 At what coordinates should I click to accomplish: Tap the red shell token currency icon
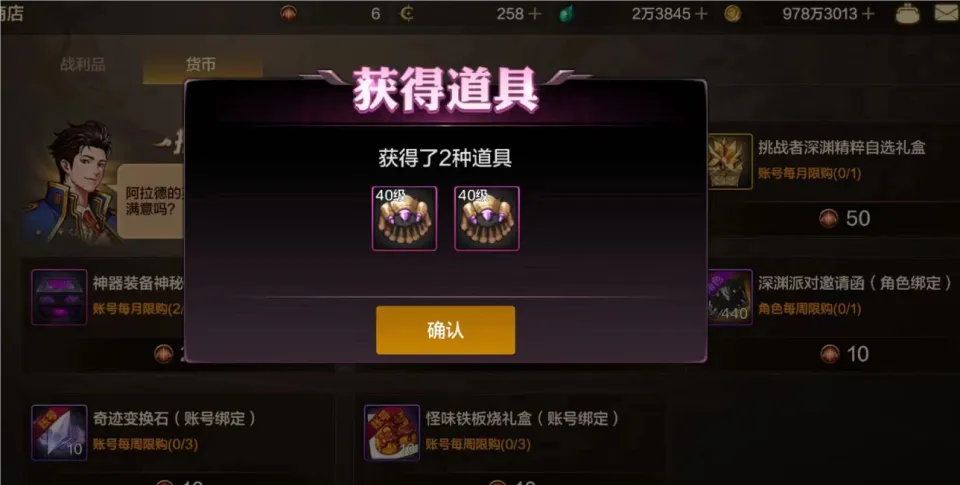tap(288, 13)
